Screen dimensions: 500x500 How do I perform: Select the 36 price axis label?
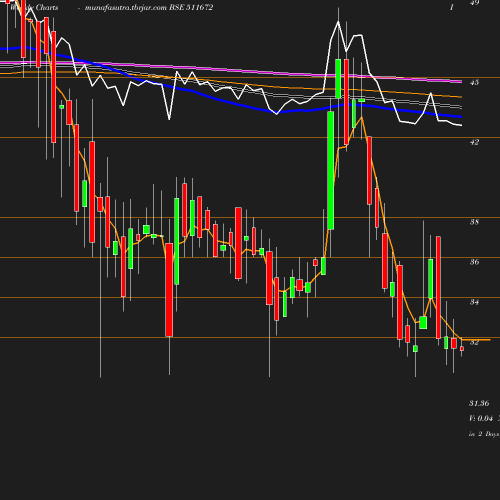[x=474, y=262]
